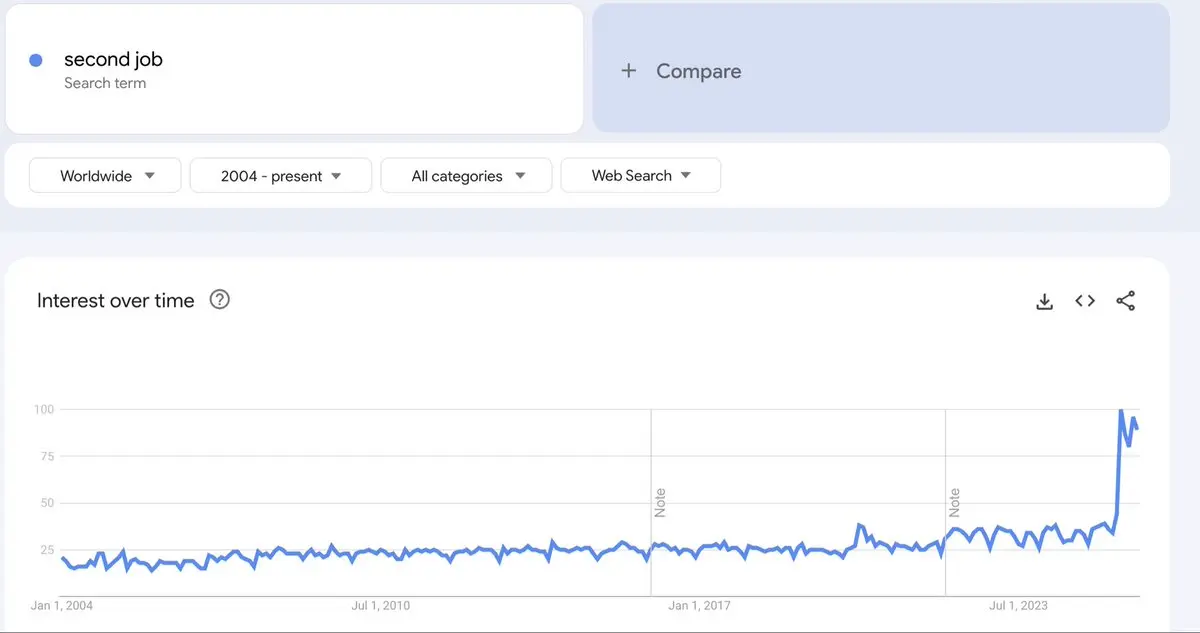1200x633 pixels.
Task: Open help for Interest over time
Action: click(219, 299)
